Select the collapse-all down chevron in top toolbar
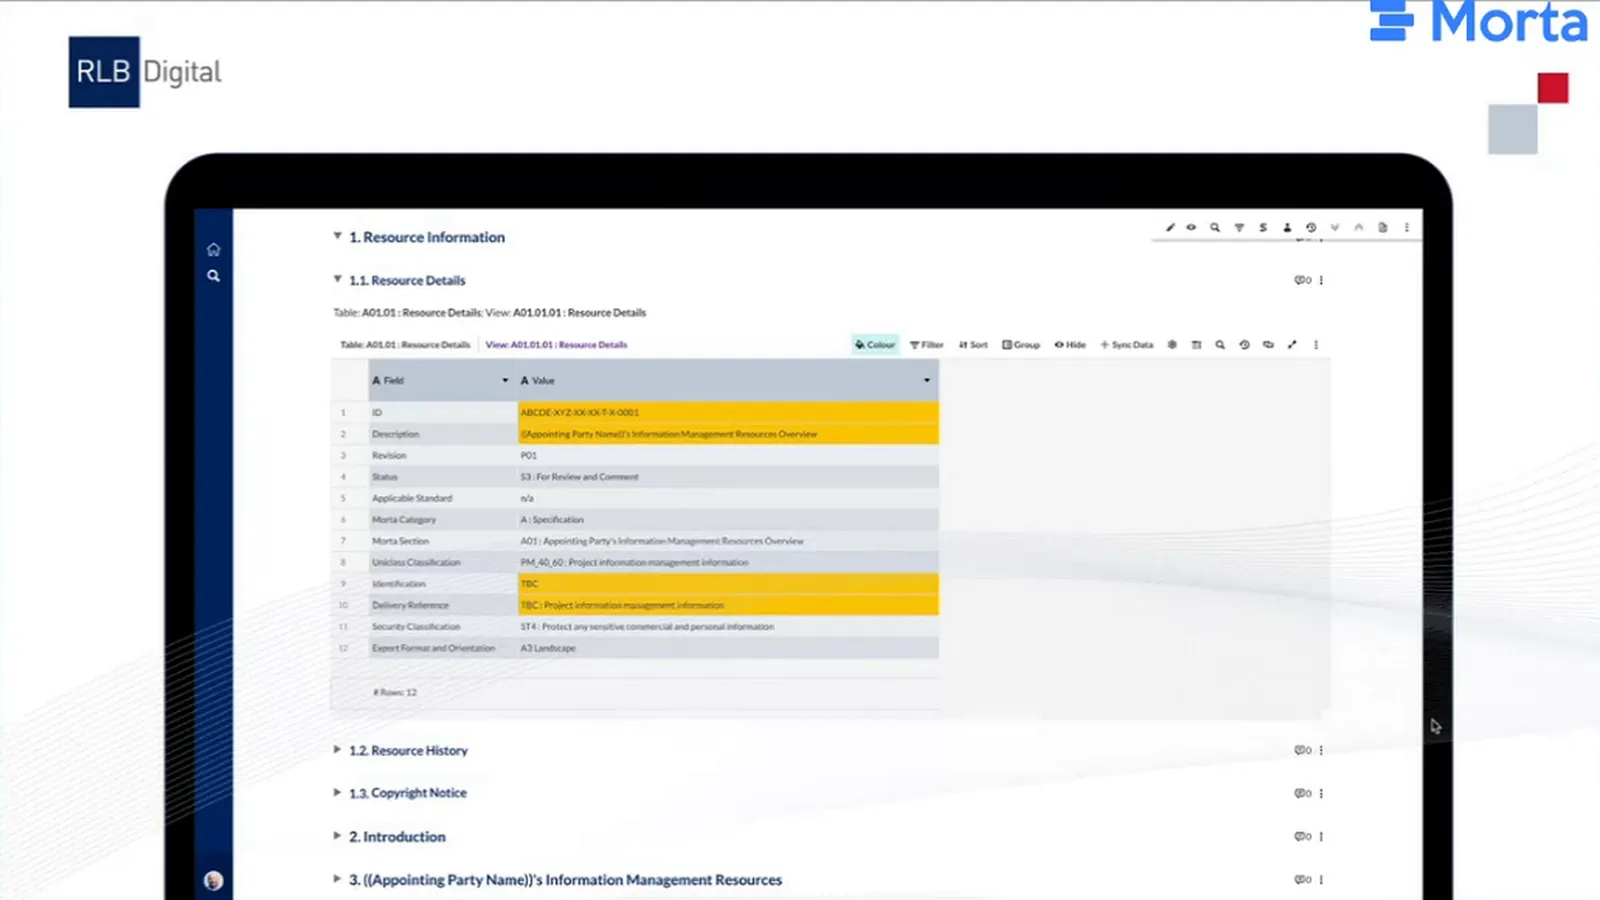Image resolution: width=1600 pixels, height=900 pixels. [1335, 227]
